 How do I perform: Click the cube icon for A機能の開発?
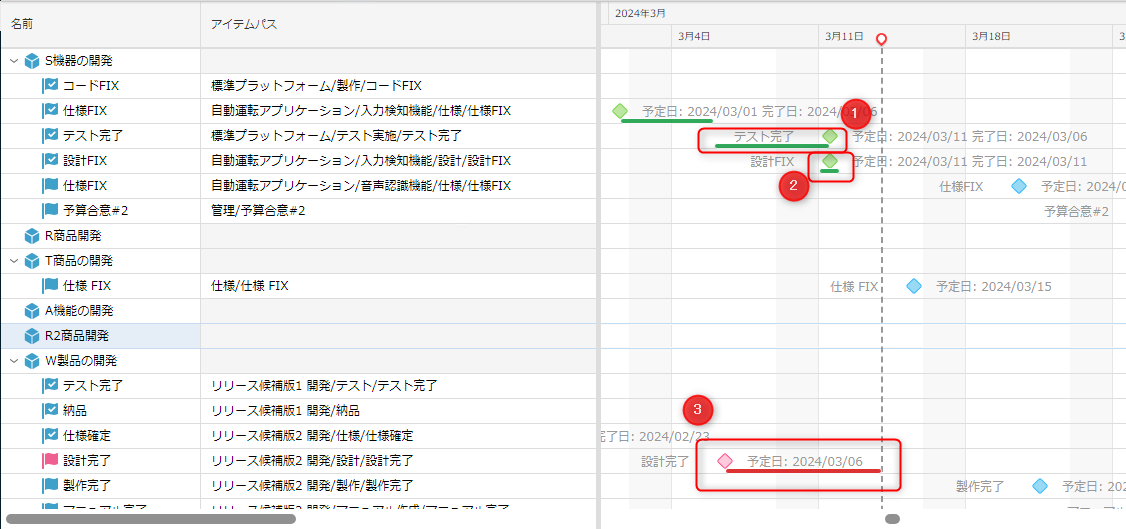(x=32, y=311)
